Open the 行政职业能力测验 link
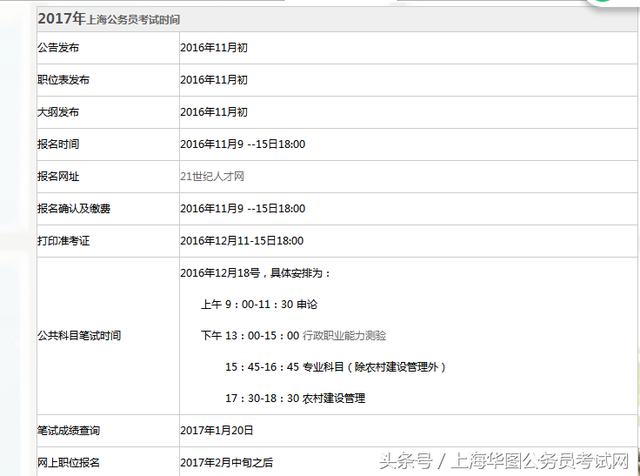 click(344, 336)
